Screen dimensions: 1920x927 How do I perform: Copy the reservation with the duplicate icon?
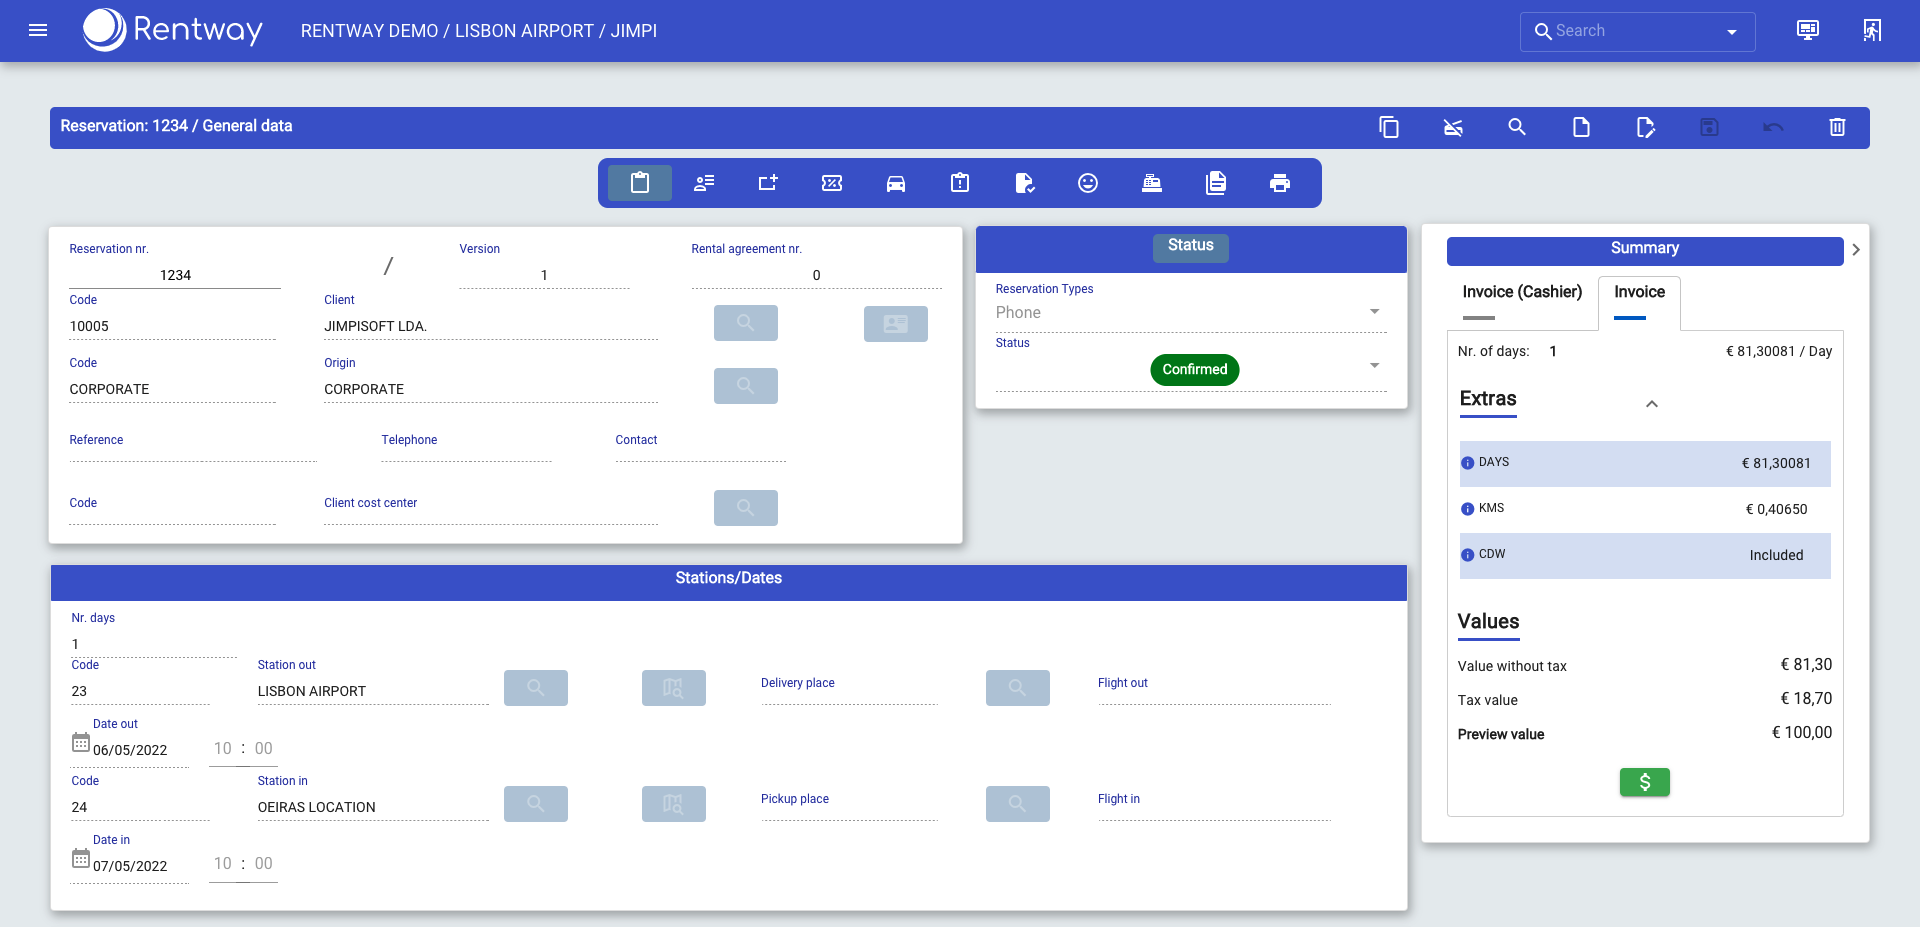click(1389, 127)
